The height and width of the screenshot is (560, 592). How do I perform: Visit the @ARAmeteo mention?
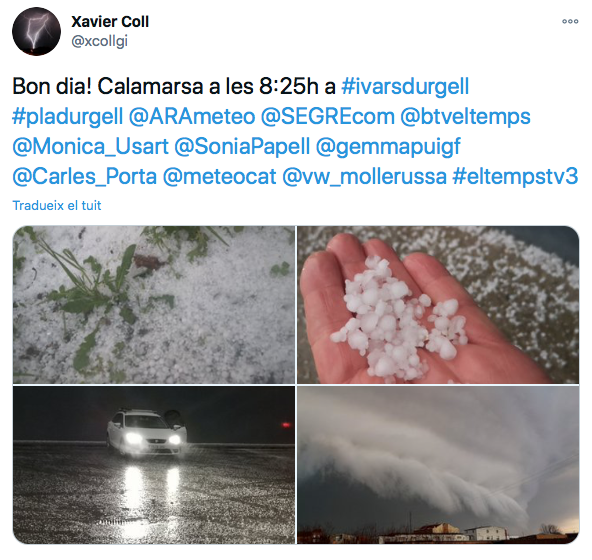pyautogui.click(x=192, y=116)
